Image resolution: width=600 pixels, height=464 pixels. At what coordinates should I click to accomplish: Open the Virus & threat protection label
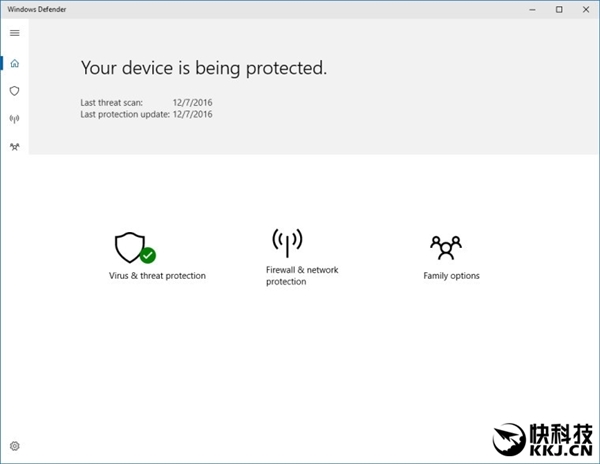157,276
